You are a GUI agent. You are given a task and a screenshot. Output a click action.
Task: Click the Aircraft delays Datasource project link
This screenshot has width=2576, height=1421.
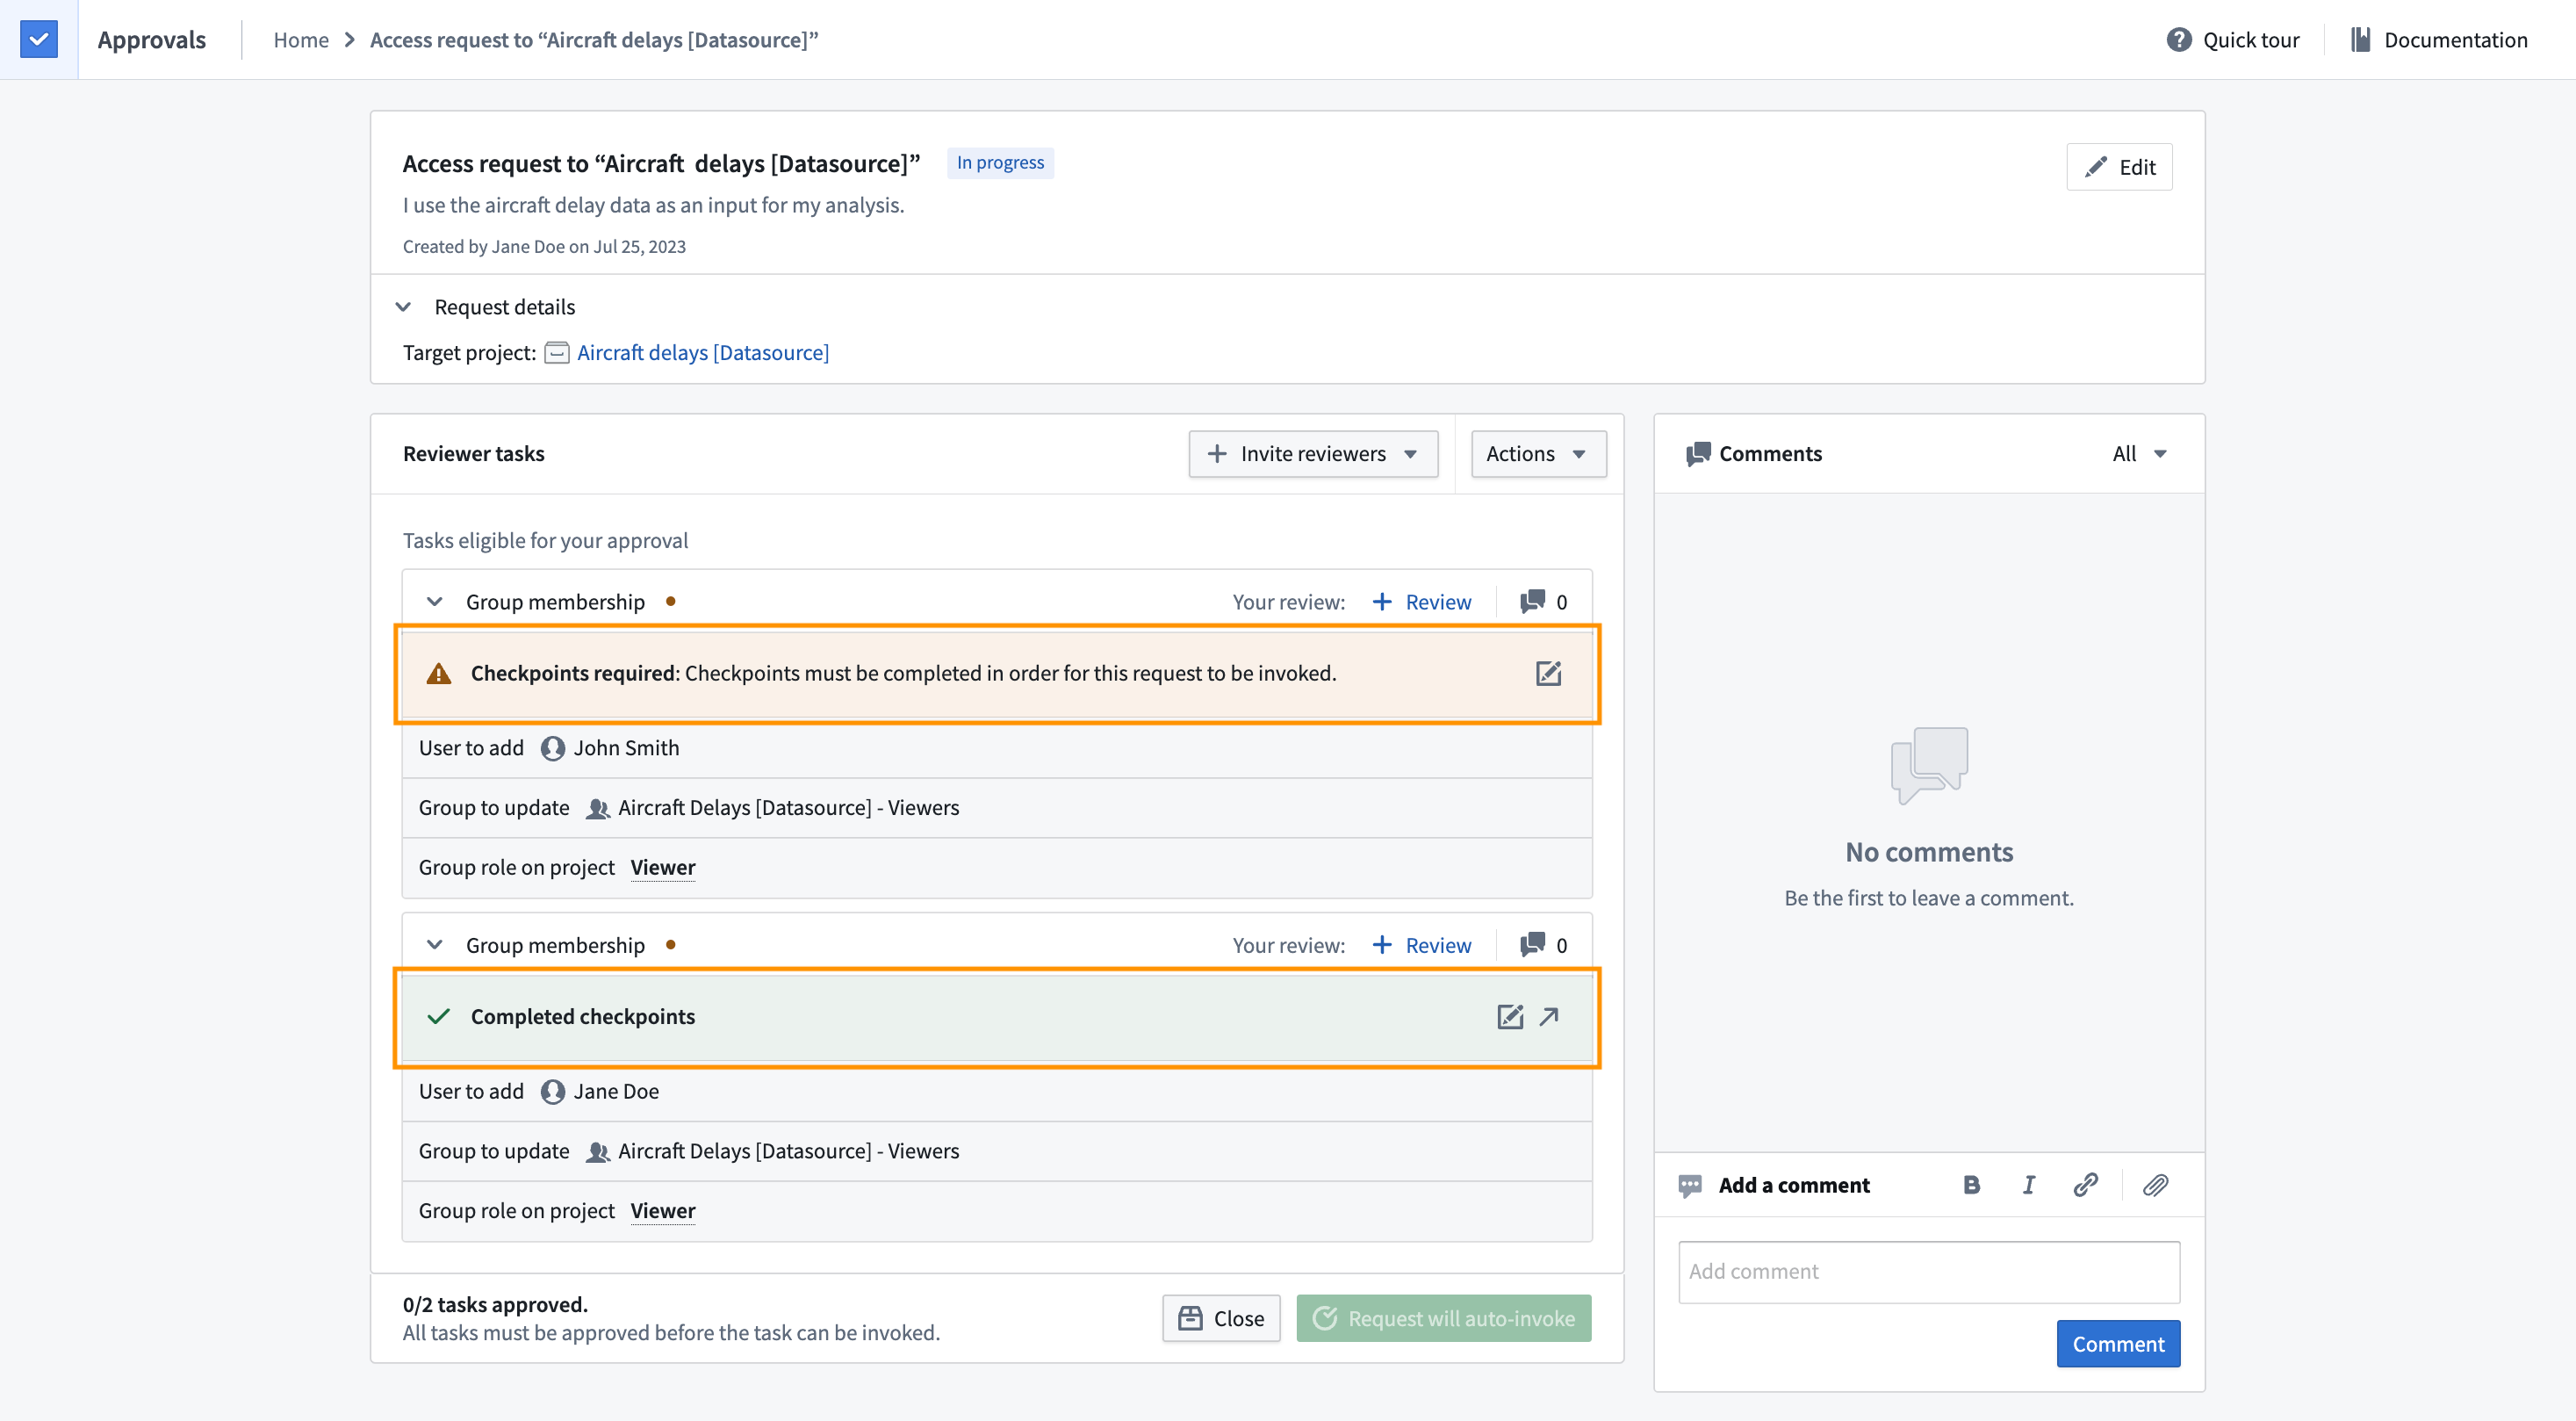pos(703,352)
